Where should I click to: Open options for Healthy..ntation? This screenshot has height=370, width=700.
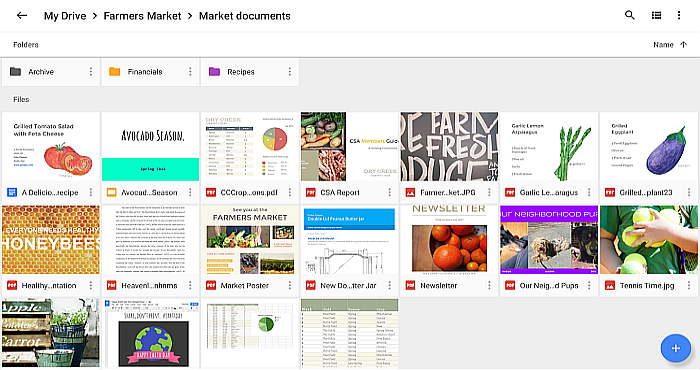click(x=91, y=285)
